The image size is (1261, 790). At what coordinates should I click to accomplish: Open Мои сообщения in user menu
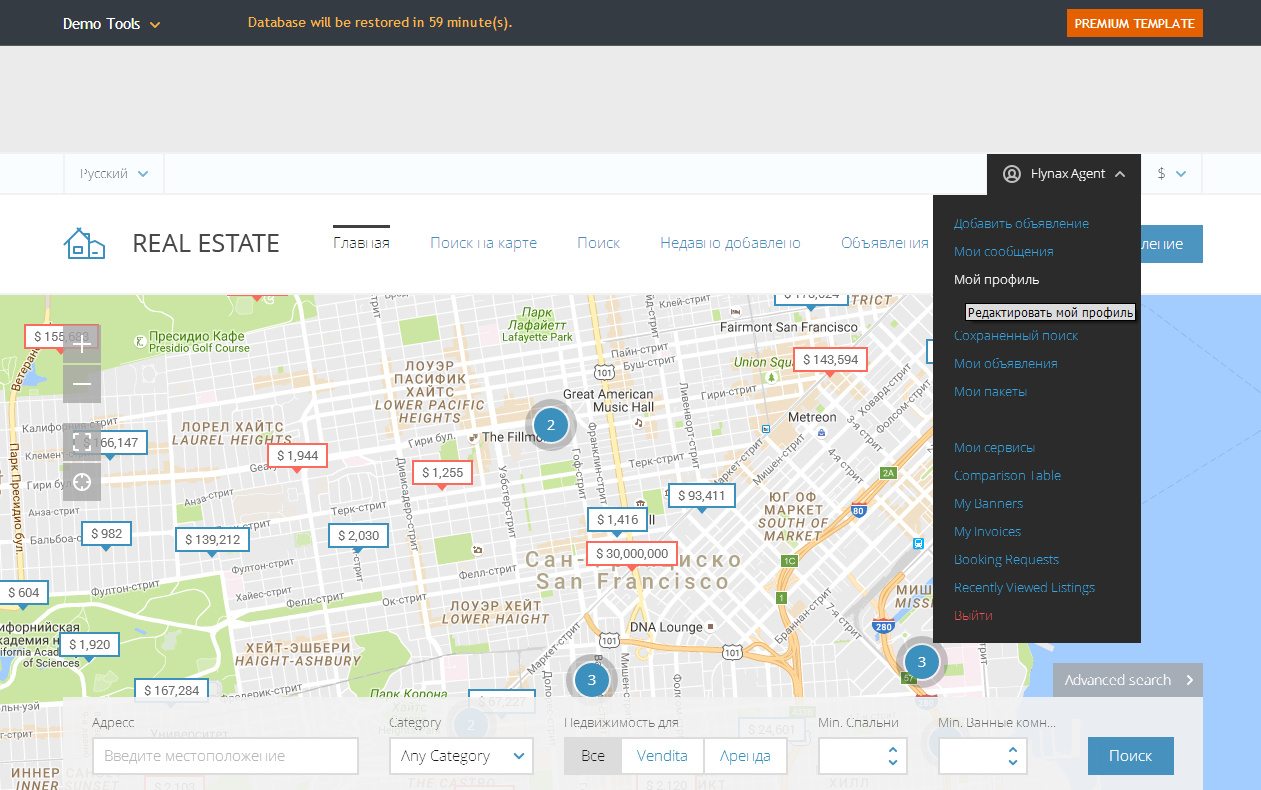click(1003, 252)
